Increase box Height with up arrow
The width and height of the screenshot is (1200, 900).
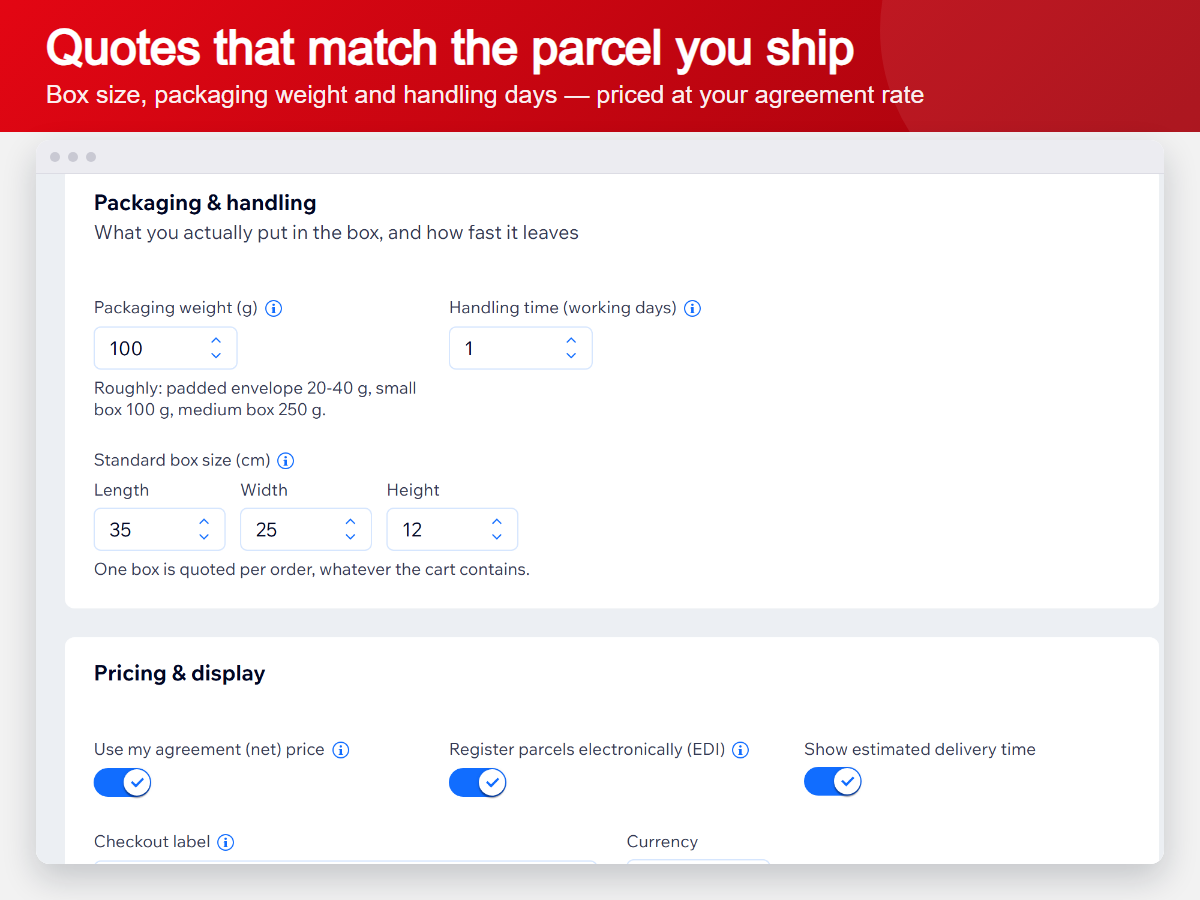tap(497, 522)
